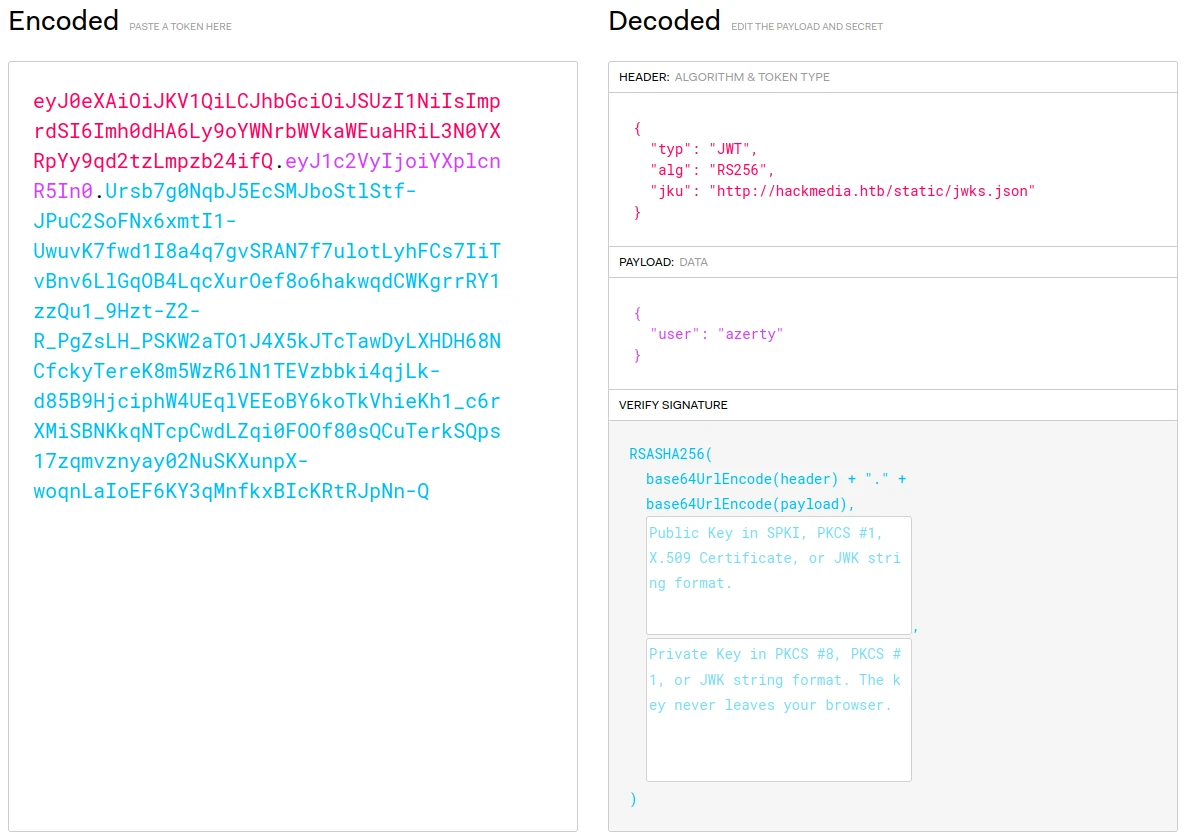Click the jku URL hackmedia.htb/static/jwks.json
This screenshot has height=839, width=1184.
(871, 190)
